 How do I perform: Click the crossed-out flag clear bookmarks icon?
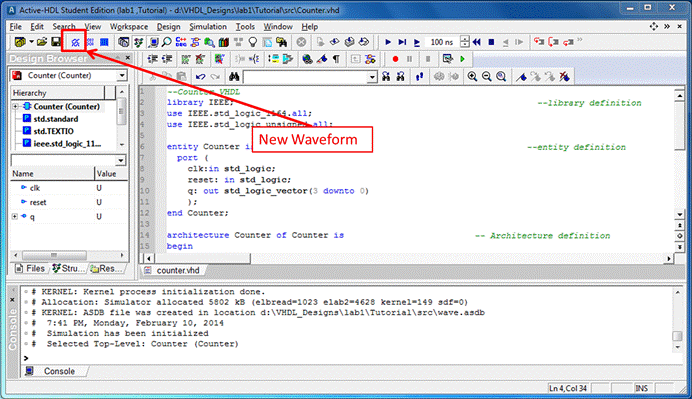click(564, 77)
